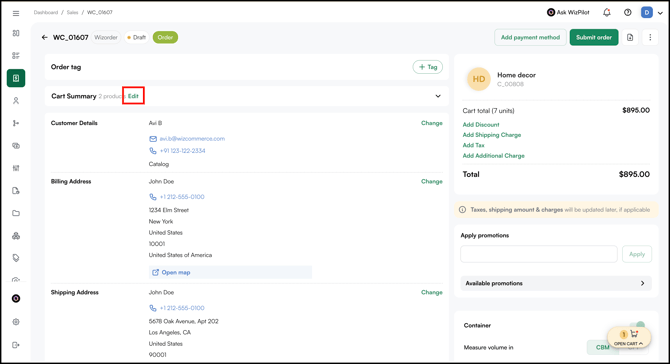Click the external link icon in Open map
Screen dimensions: 670x364
click(156, 273)
